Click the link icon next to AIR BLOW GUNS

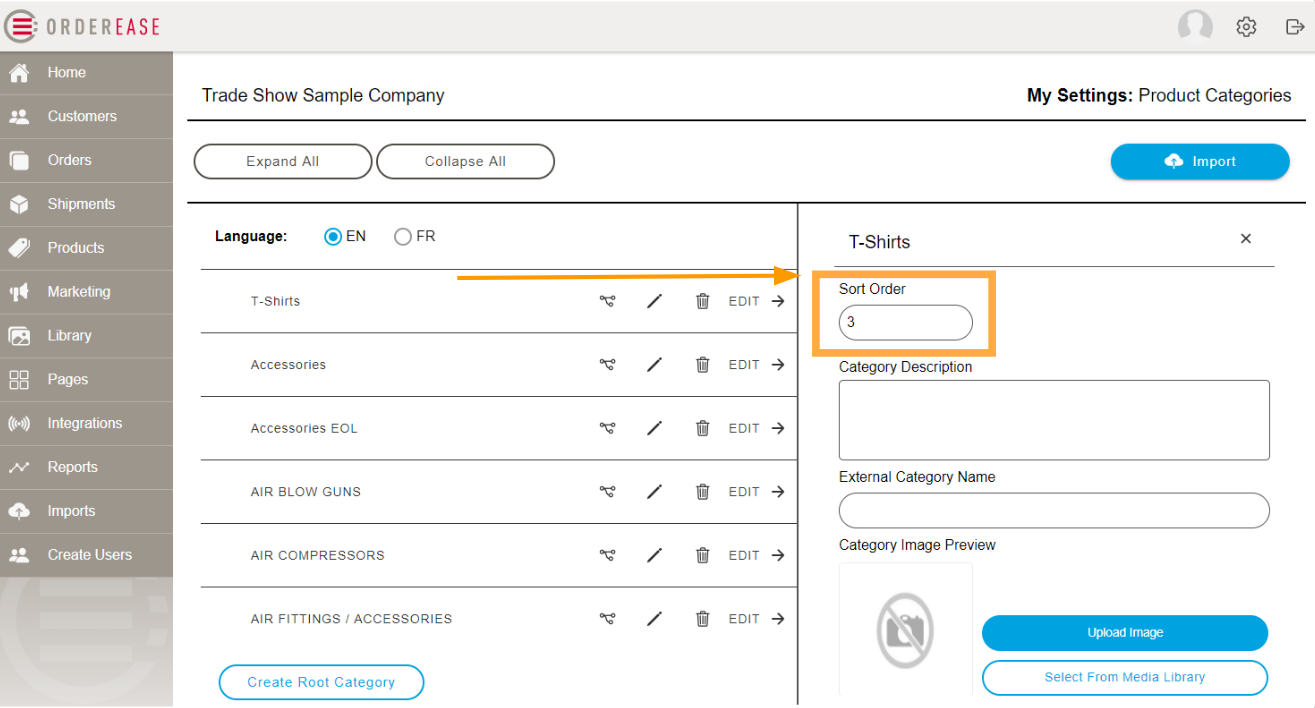point(607,491)
